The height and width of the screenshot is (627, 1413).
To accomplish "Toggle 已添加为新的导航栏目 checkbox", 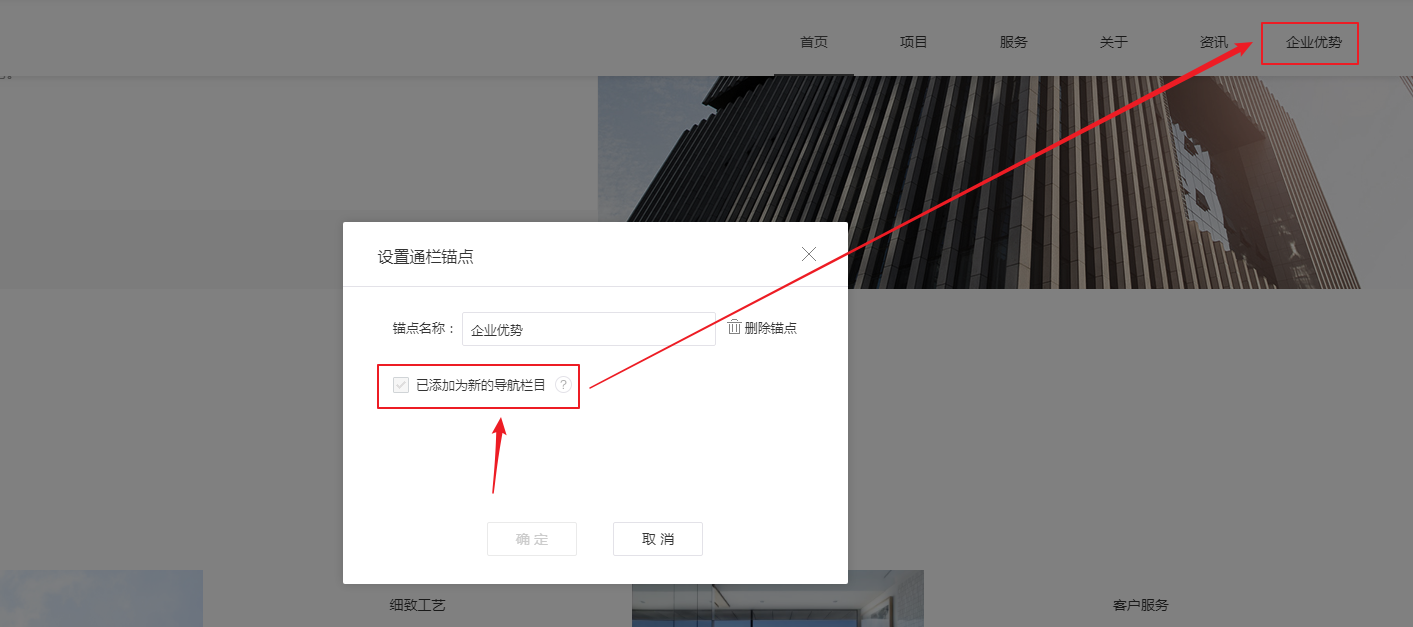I will click(x=401, y=385).
